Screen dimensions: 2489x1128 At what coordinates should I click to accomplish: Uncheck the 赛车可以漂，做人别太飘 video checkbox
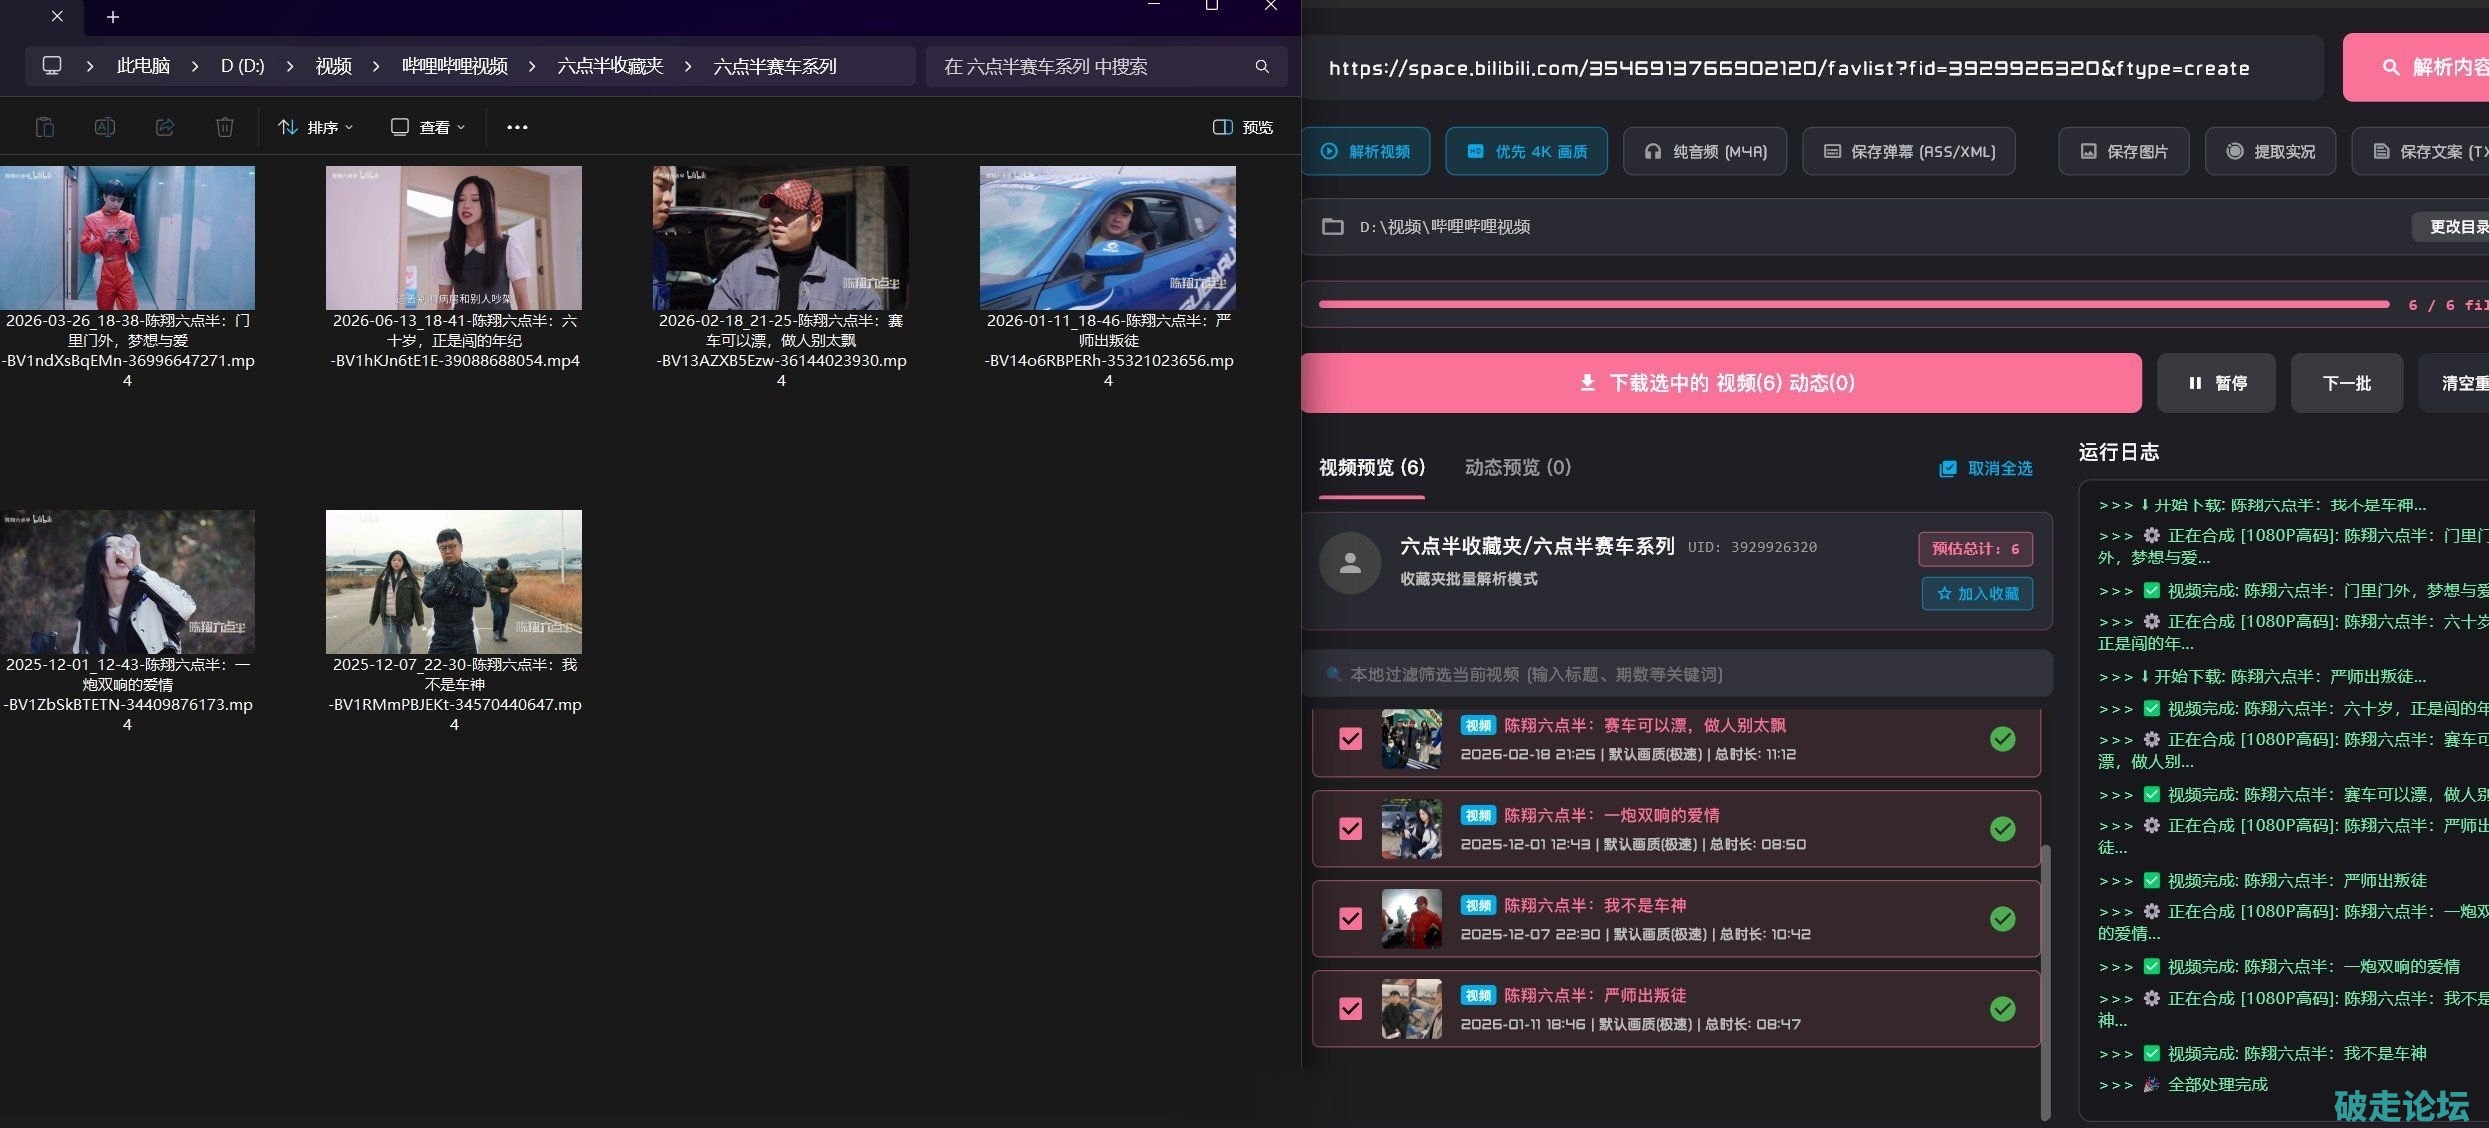pyautogui.click(x=1350, y=739)
